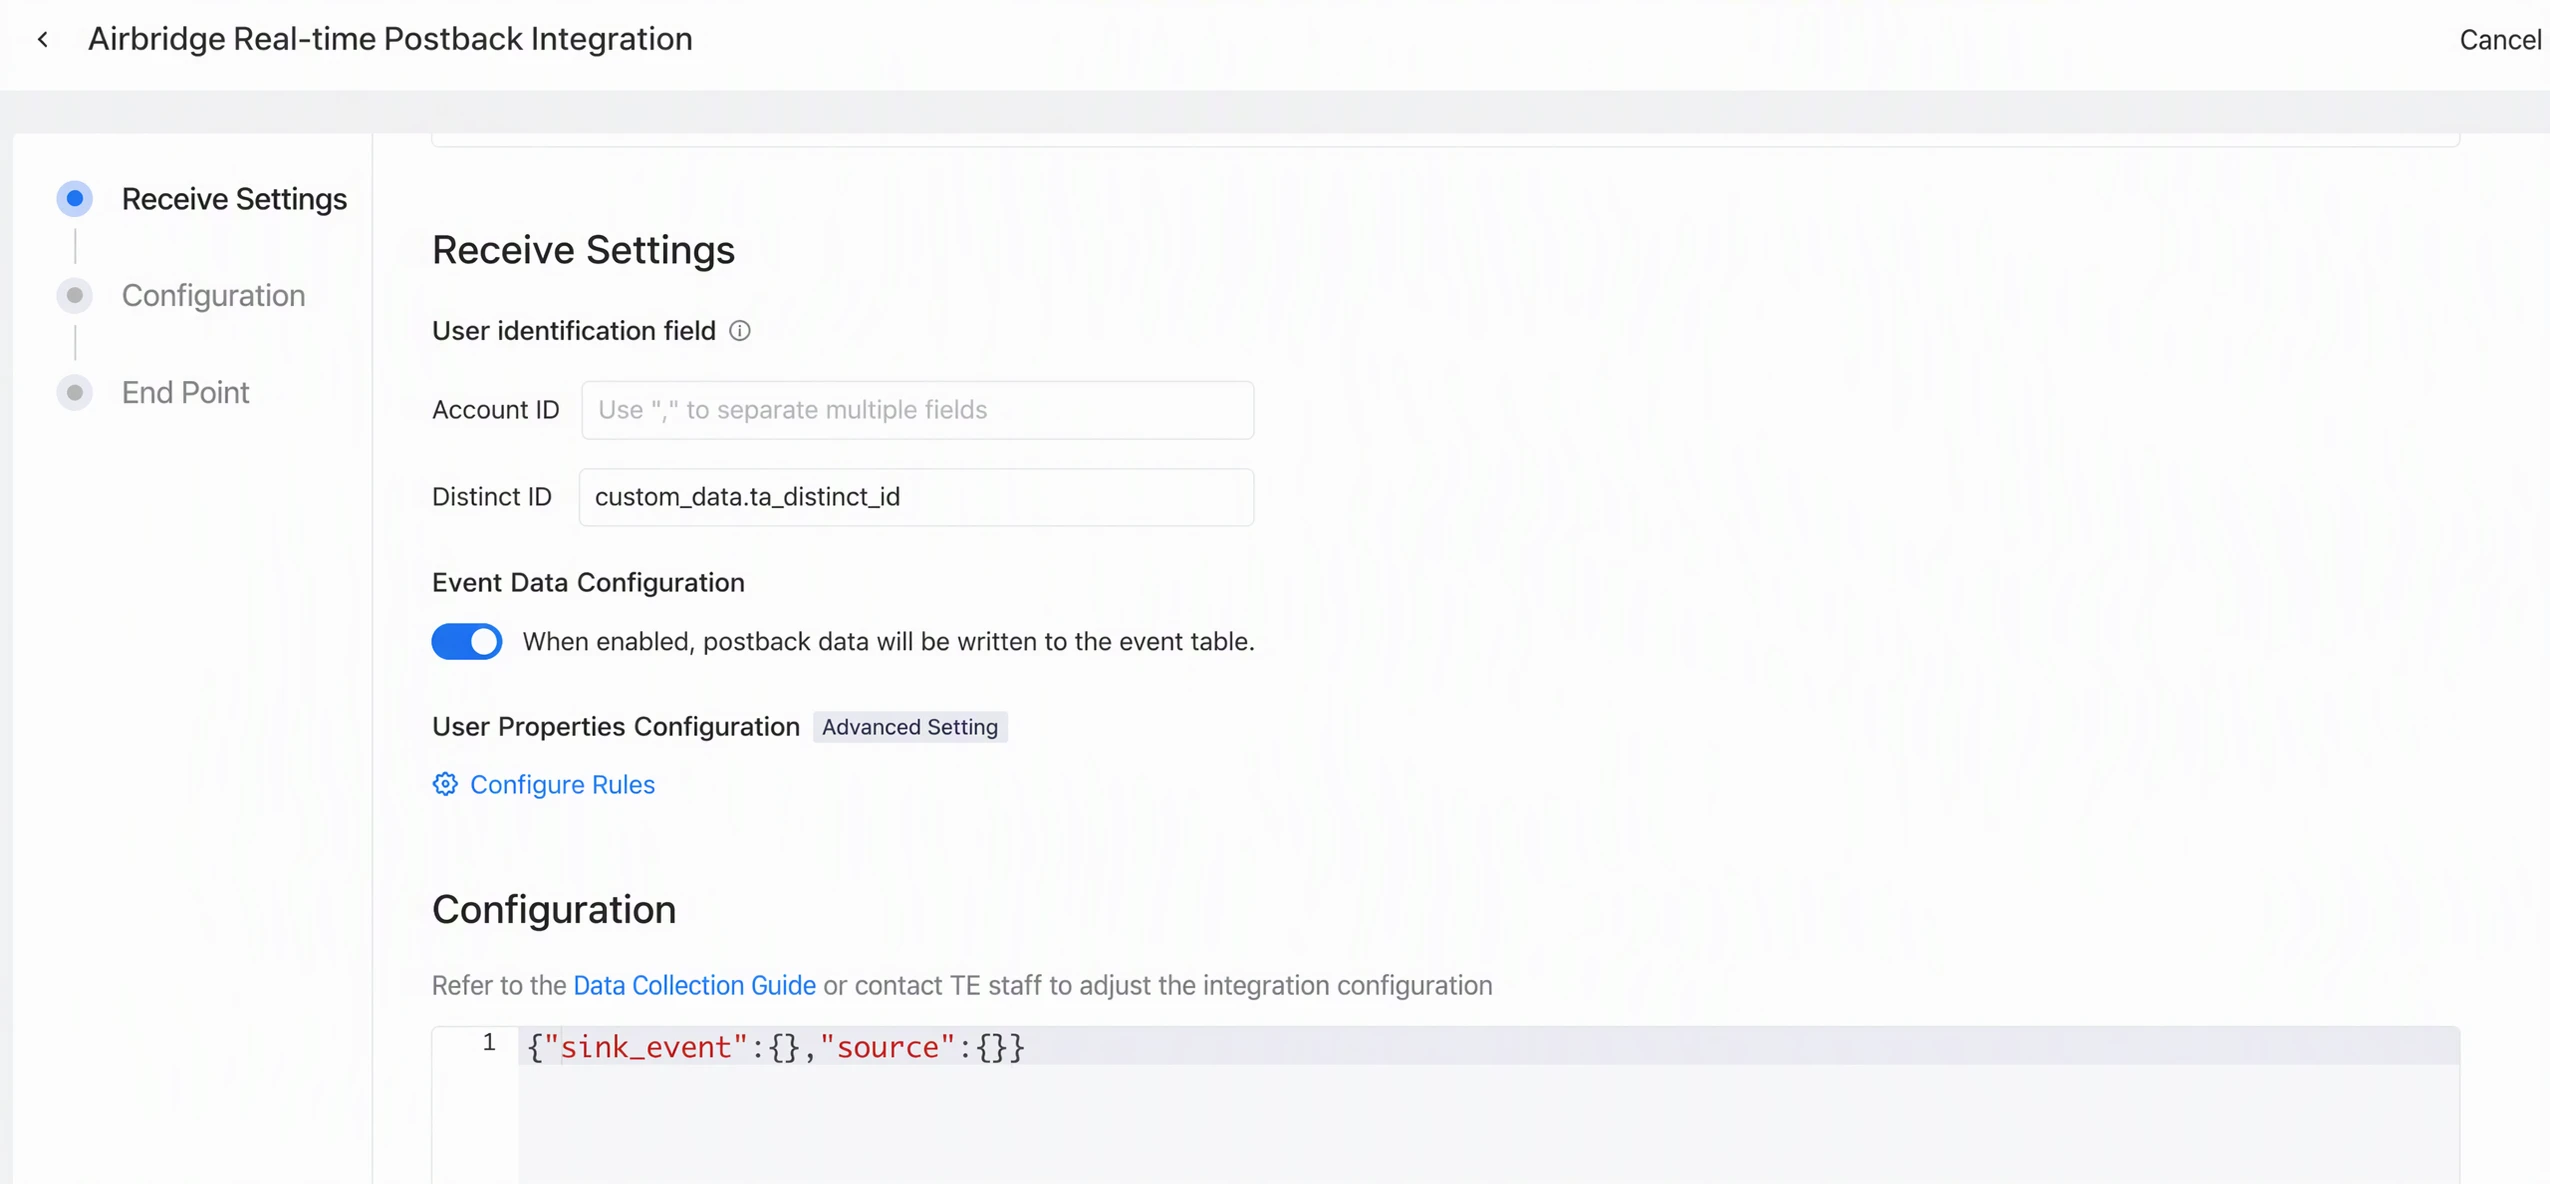This screenshot has width=2550, height=1184.
Task: Cancel the postback integration setup
Action: [2500, 39]
